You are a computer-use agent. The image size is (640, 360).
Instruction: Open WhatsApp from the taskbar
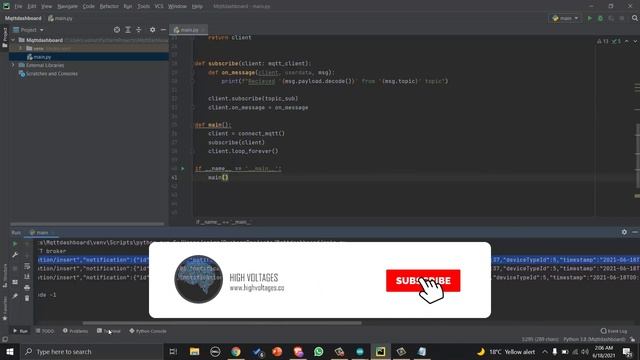point(318,351)
